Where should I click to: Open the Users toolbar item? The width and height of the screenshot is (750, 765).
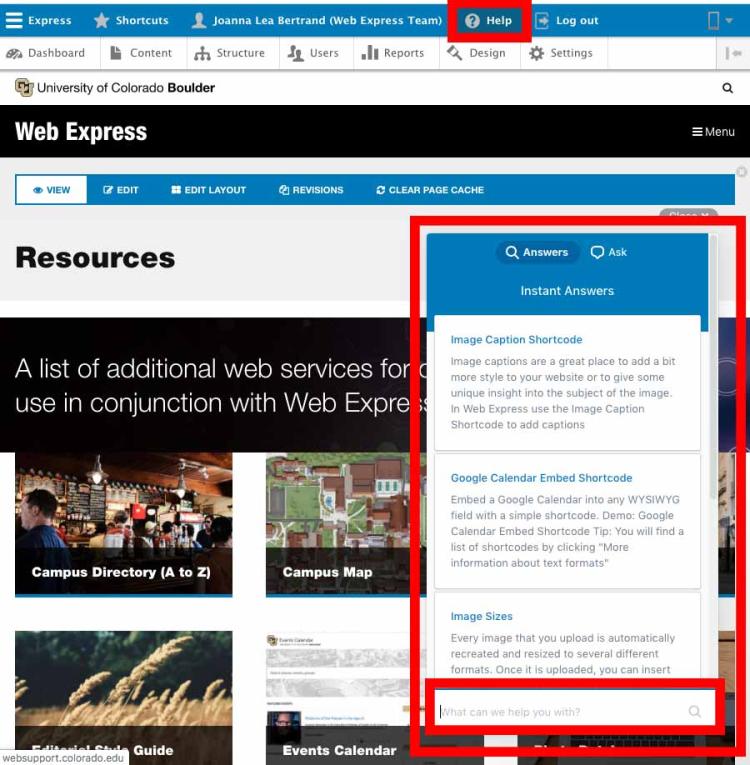[313, 53]
